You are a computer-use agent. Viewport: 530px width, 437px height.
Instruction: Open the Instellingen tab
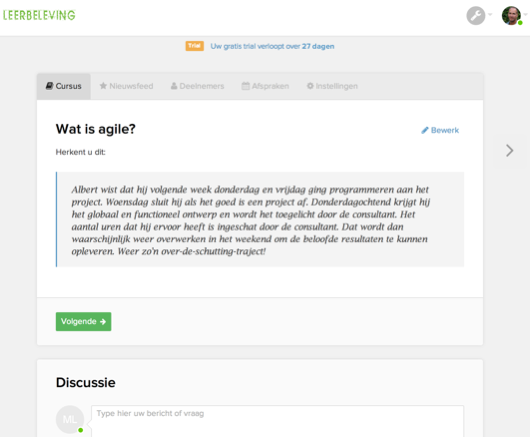click(332, 86)
